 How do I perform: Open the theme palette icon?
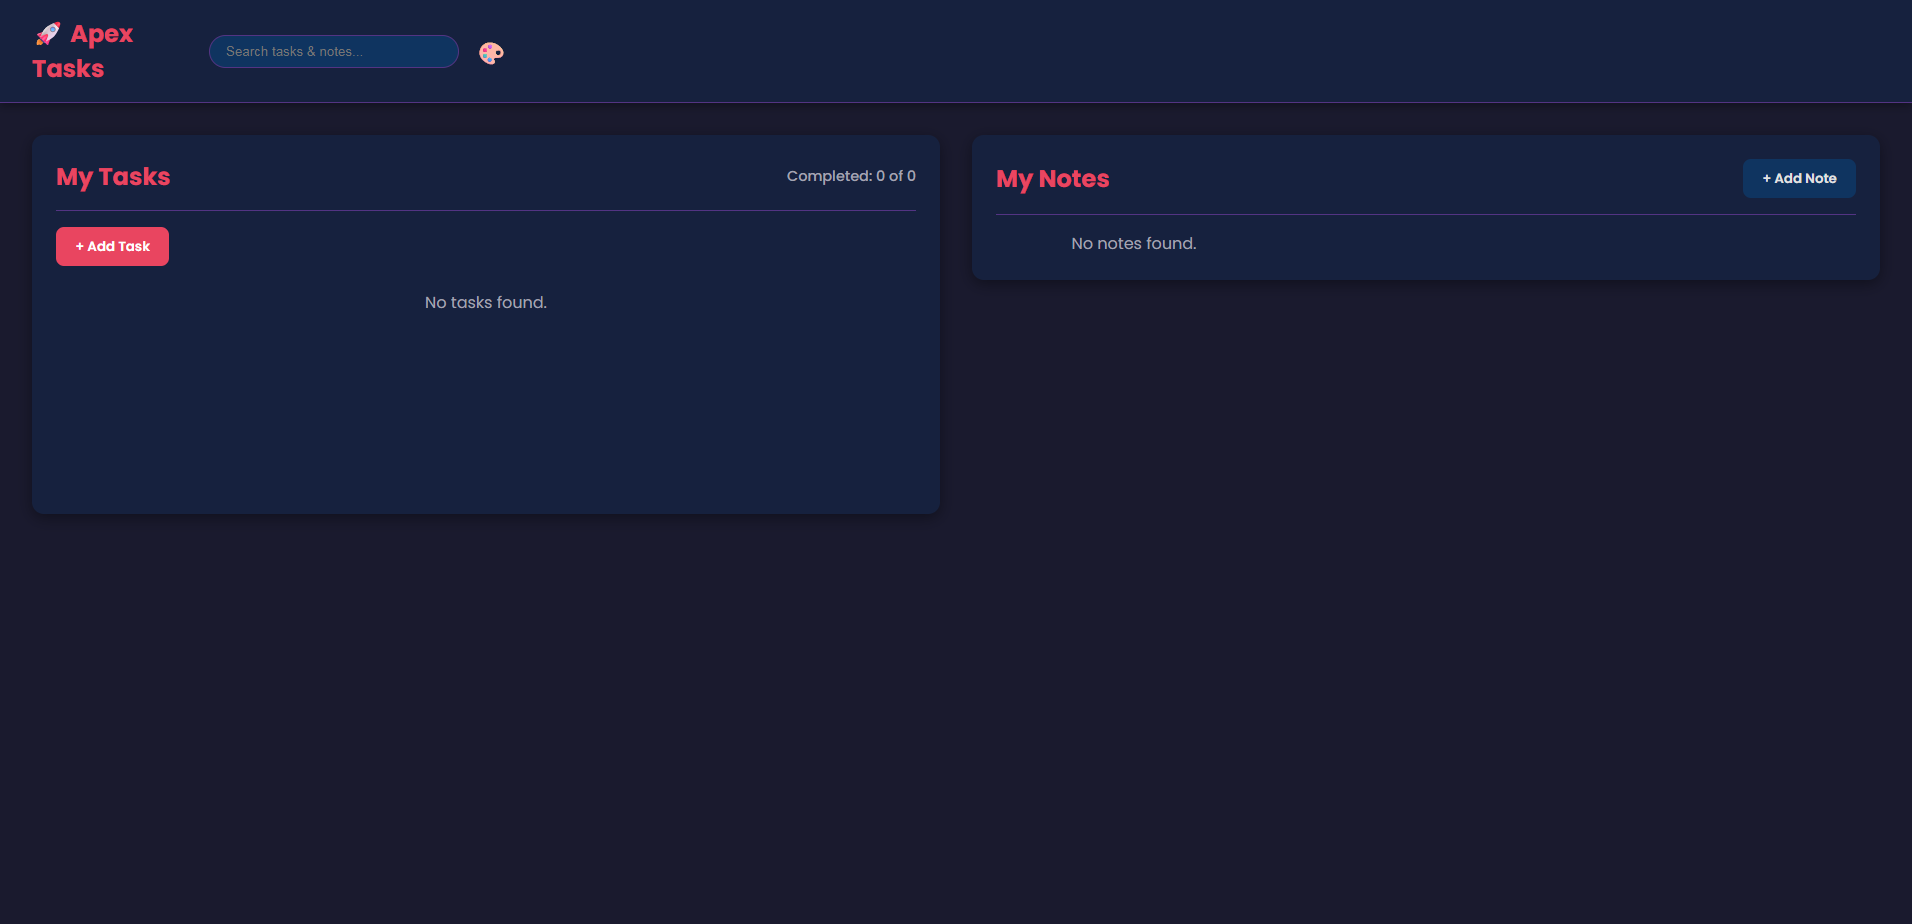[491, 53]
